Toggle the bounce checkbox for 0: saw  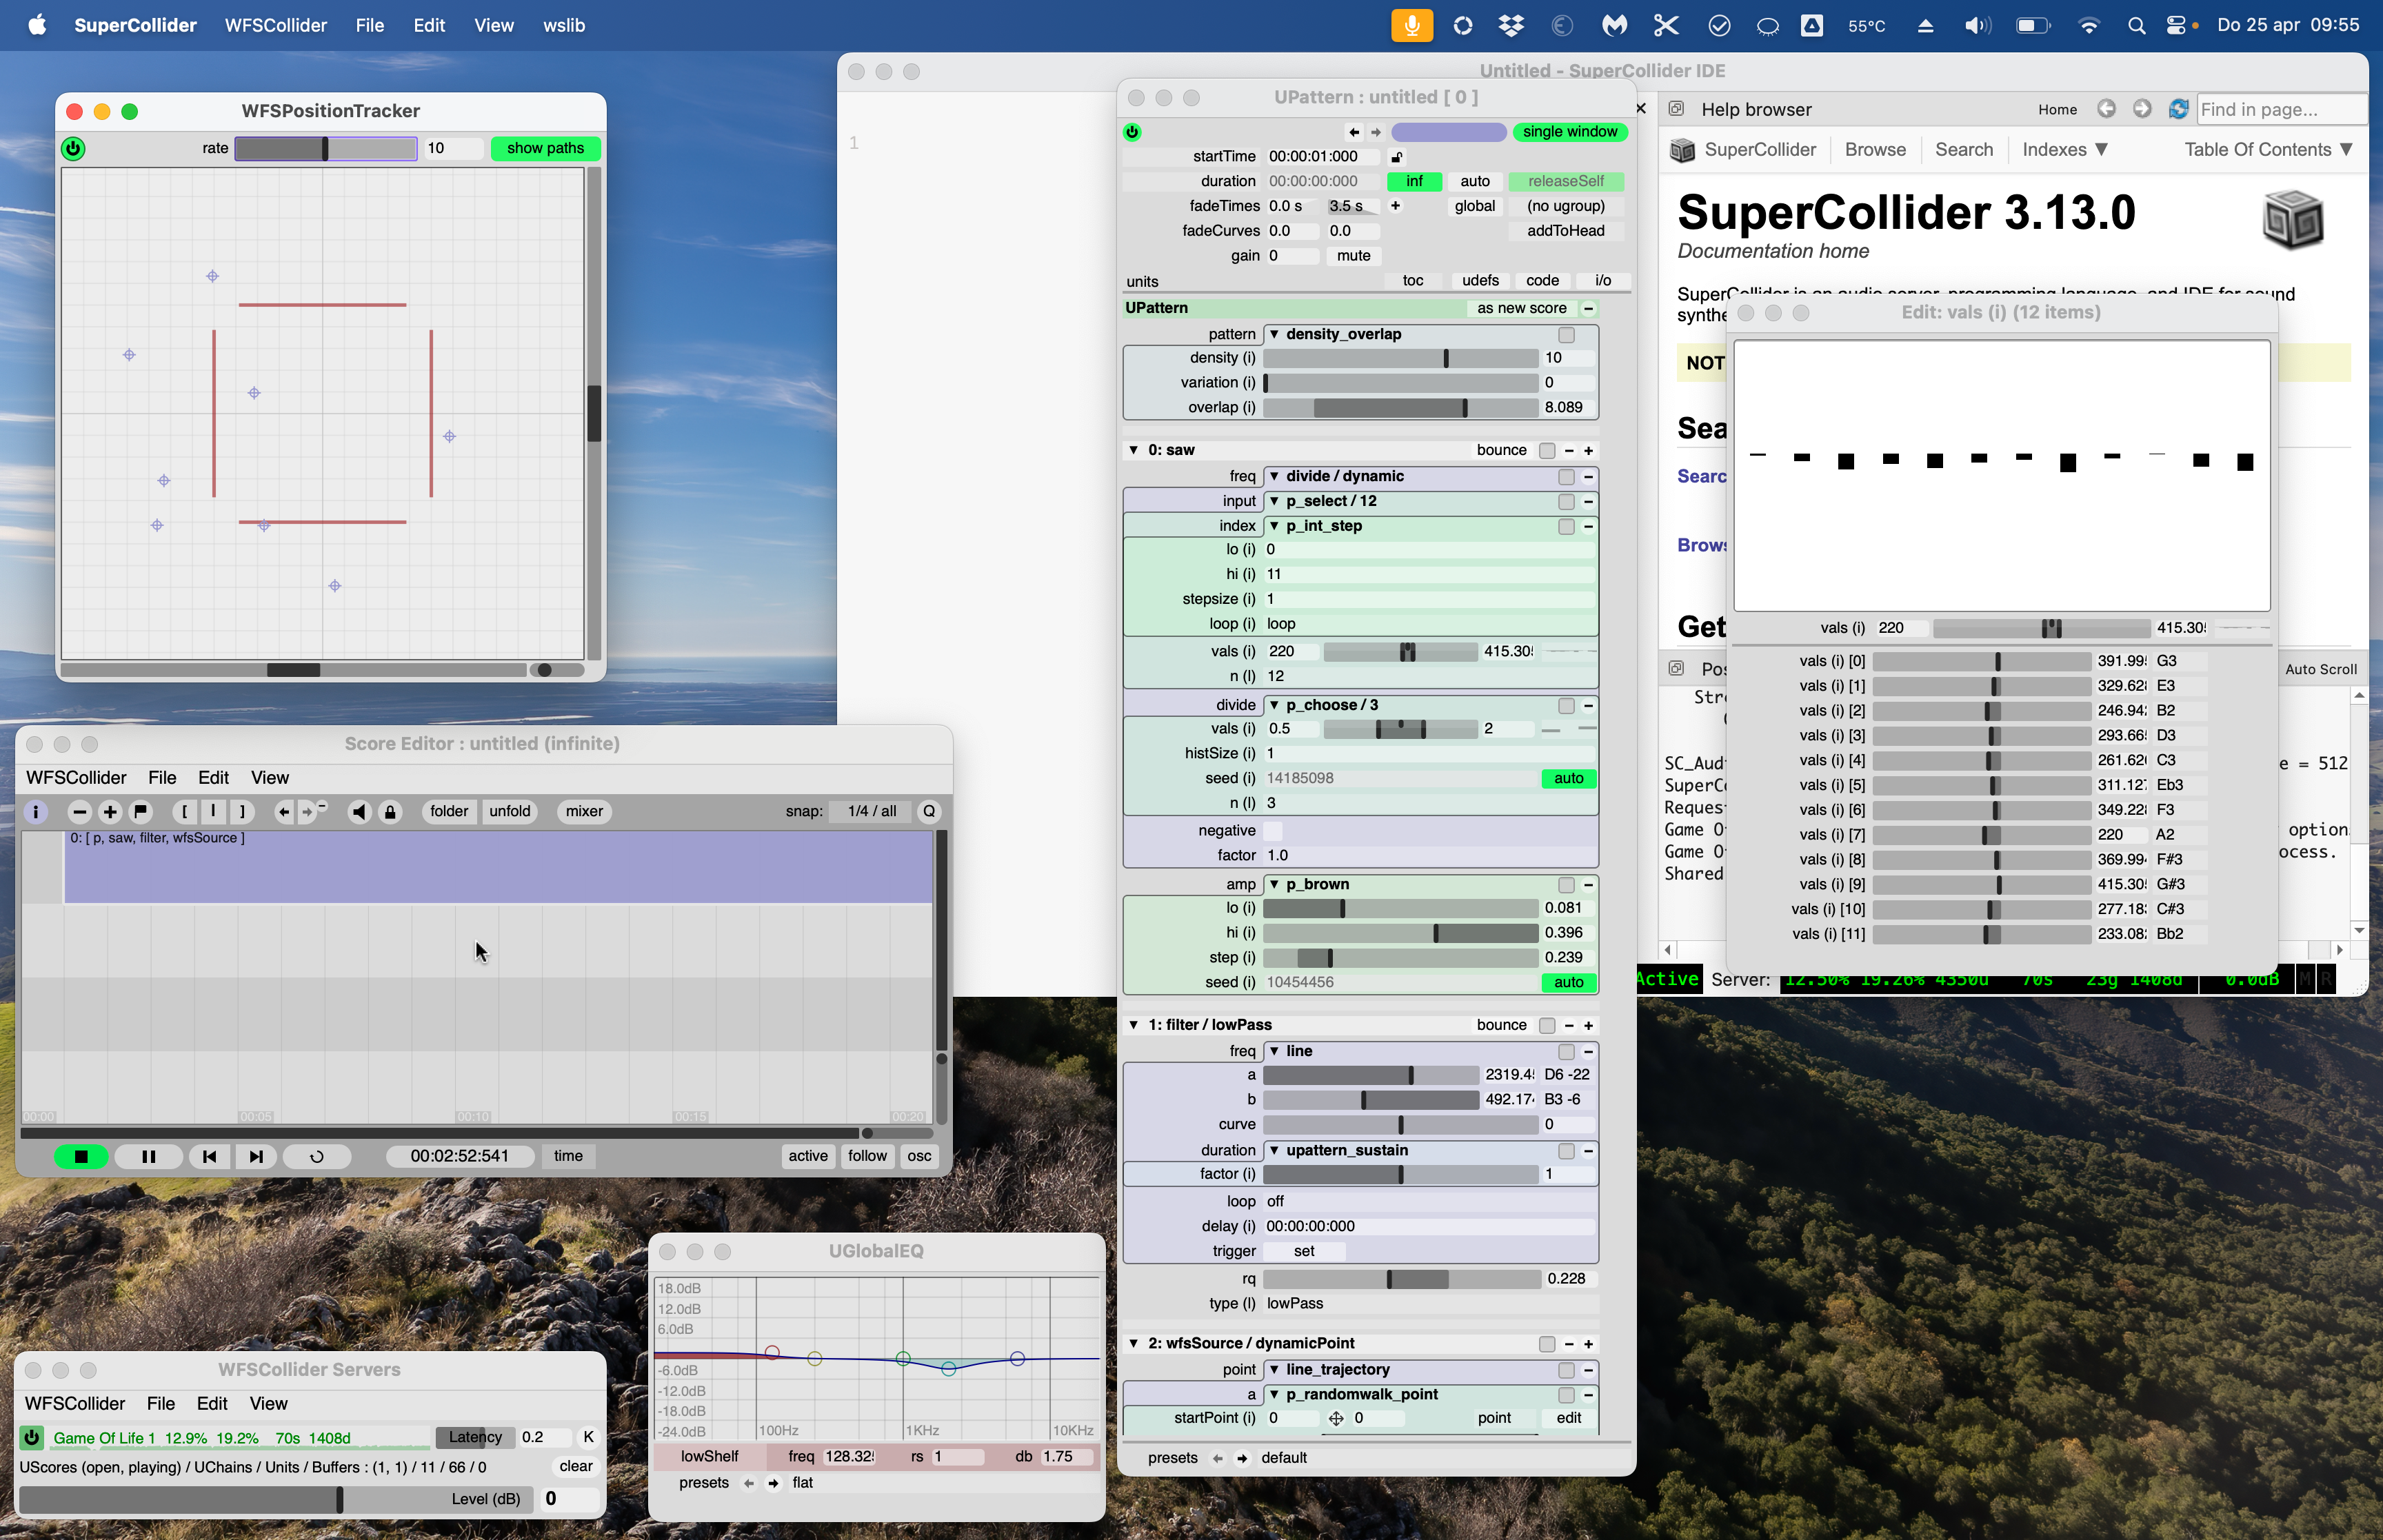tap(1547, 450)
